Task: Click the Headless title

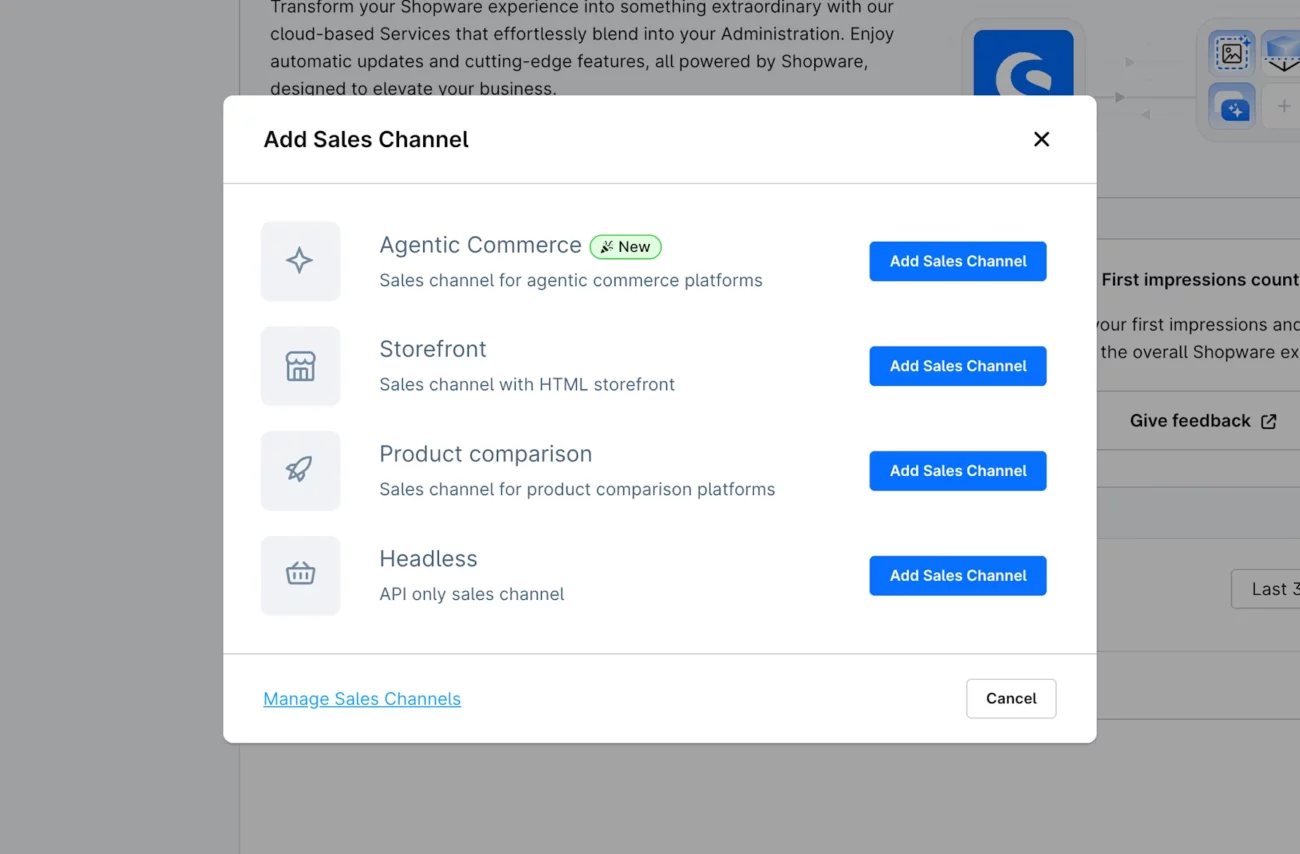Action: 428,559
